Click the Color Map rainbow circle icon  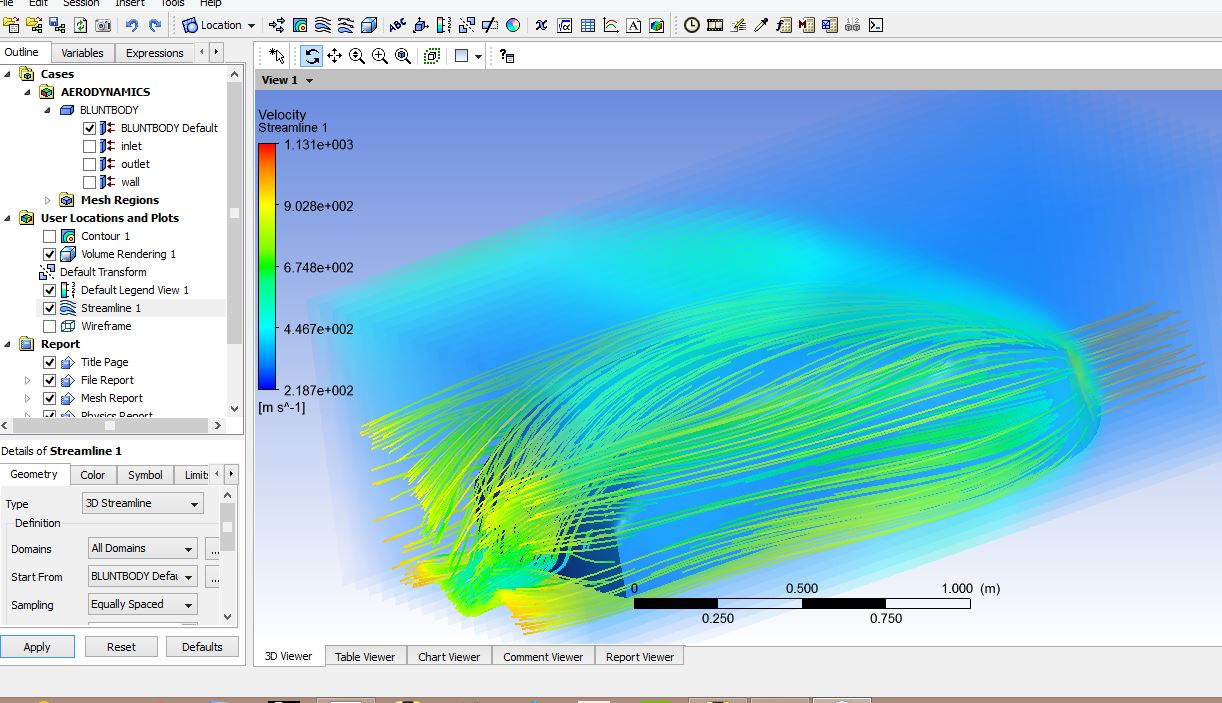pyautogui.click(x=512, y=25)
